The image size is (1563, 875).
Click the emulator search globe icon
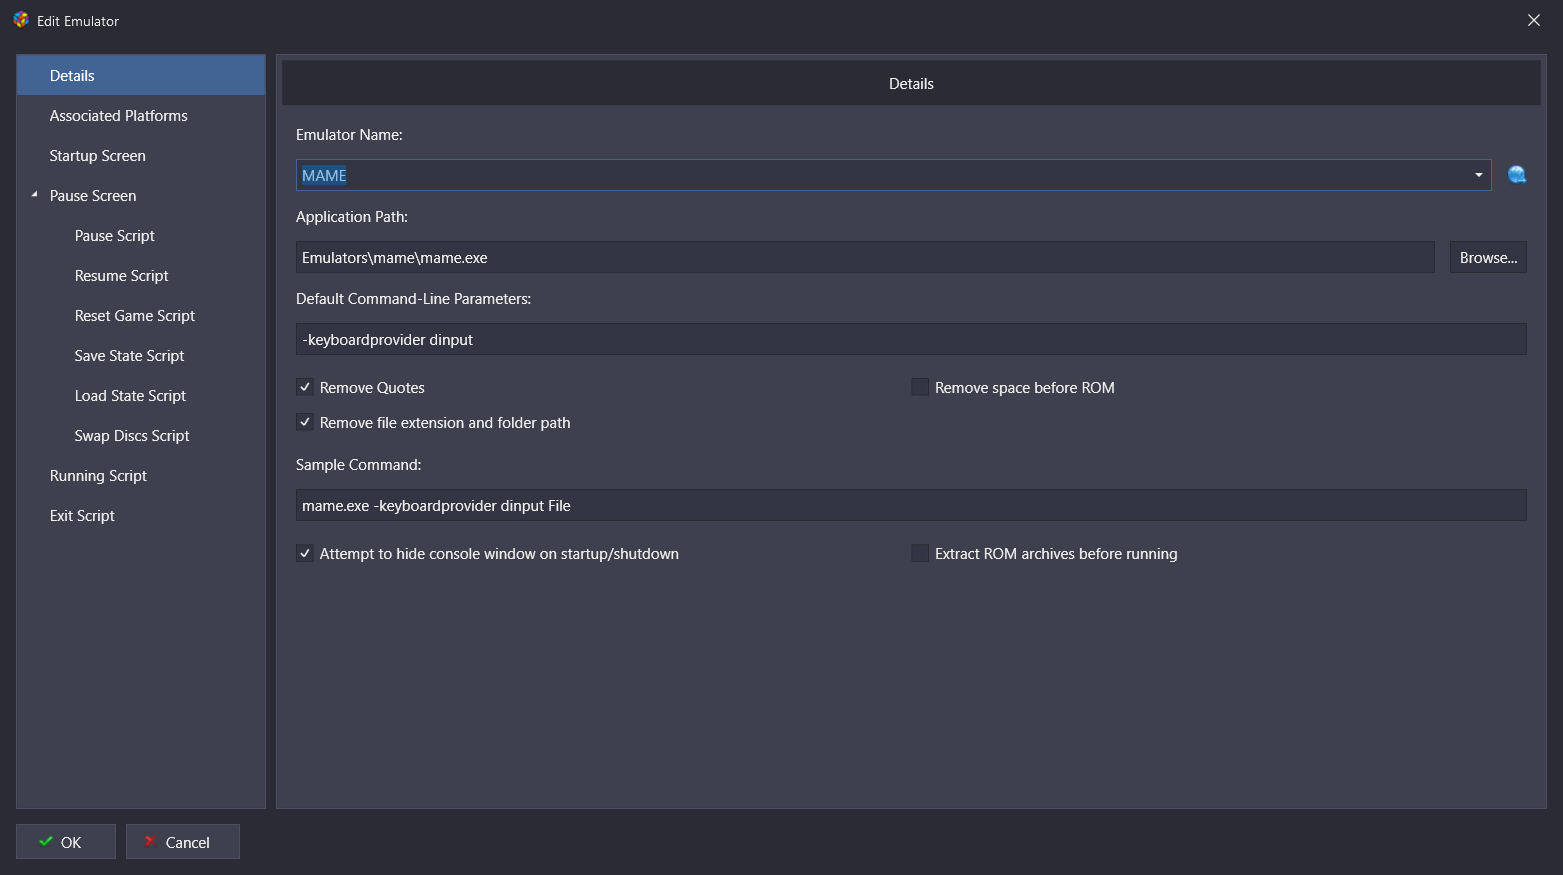(1517, 175)
